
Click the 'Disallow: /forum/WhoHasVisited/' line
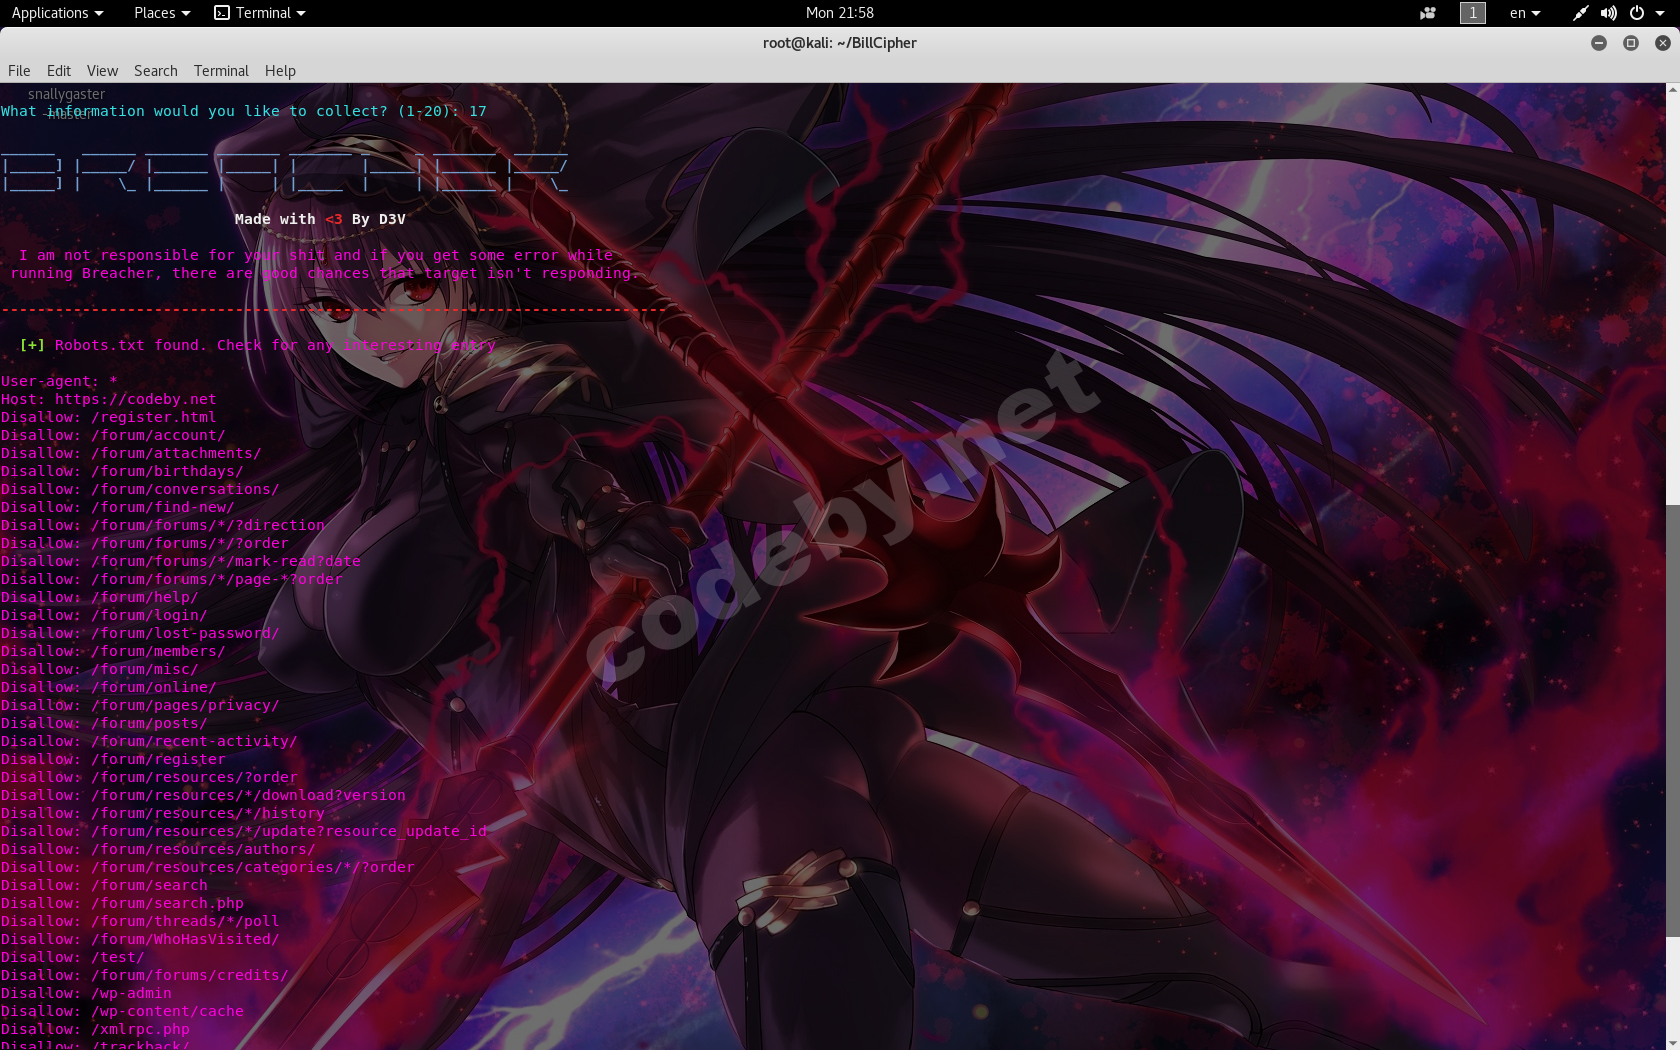coord(140,939)
